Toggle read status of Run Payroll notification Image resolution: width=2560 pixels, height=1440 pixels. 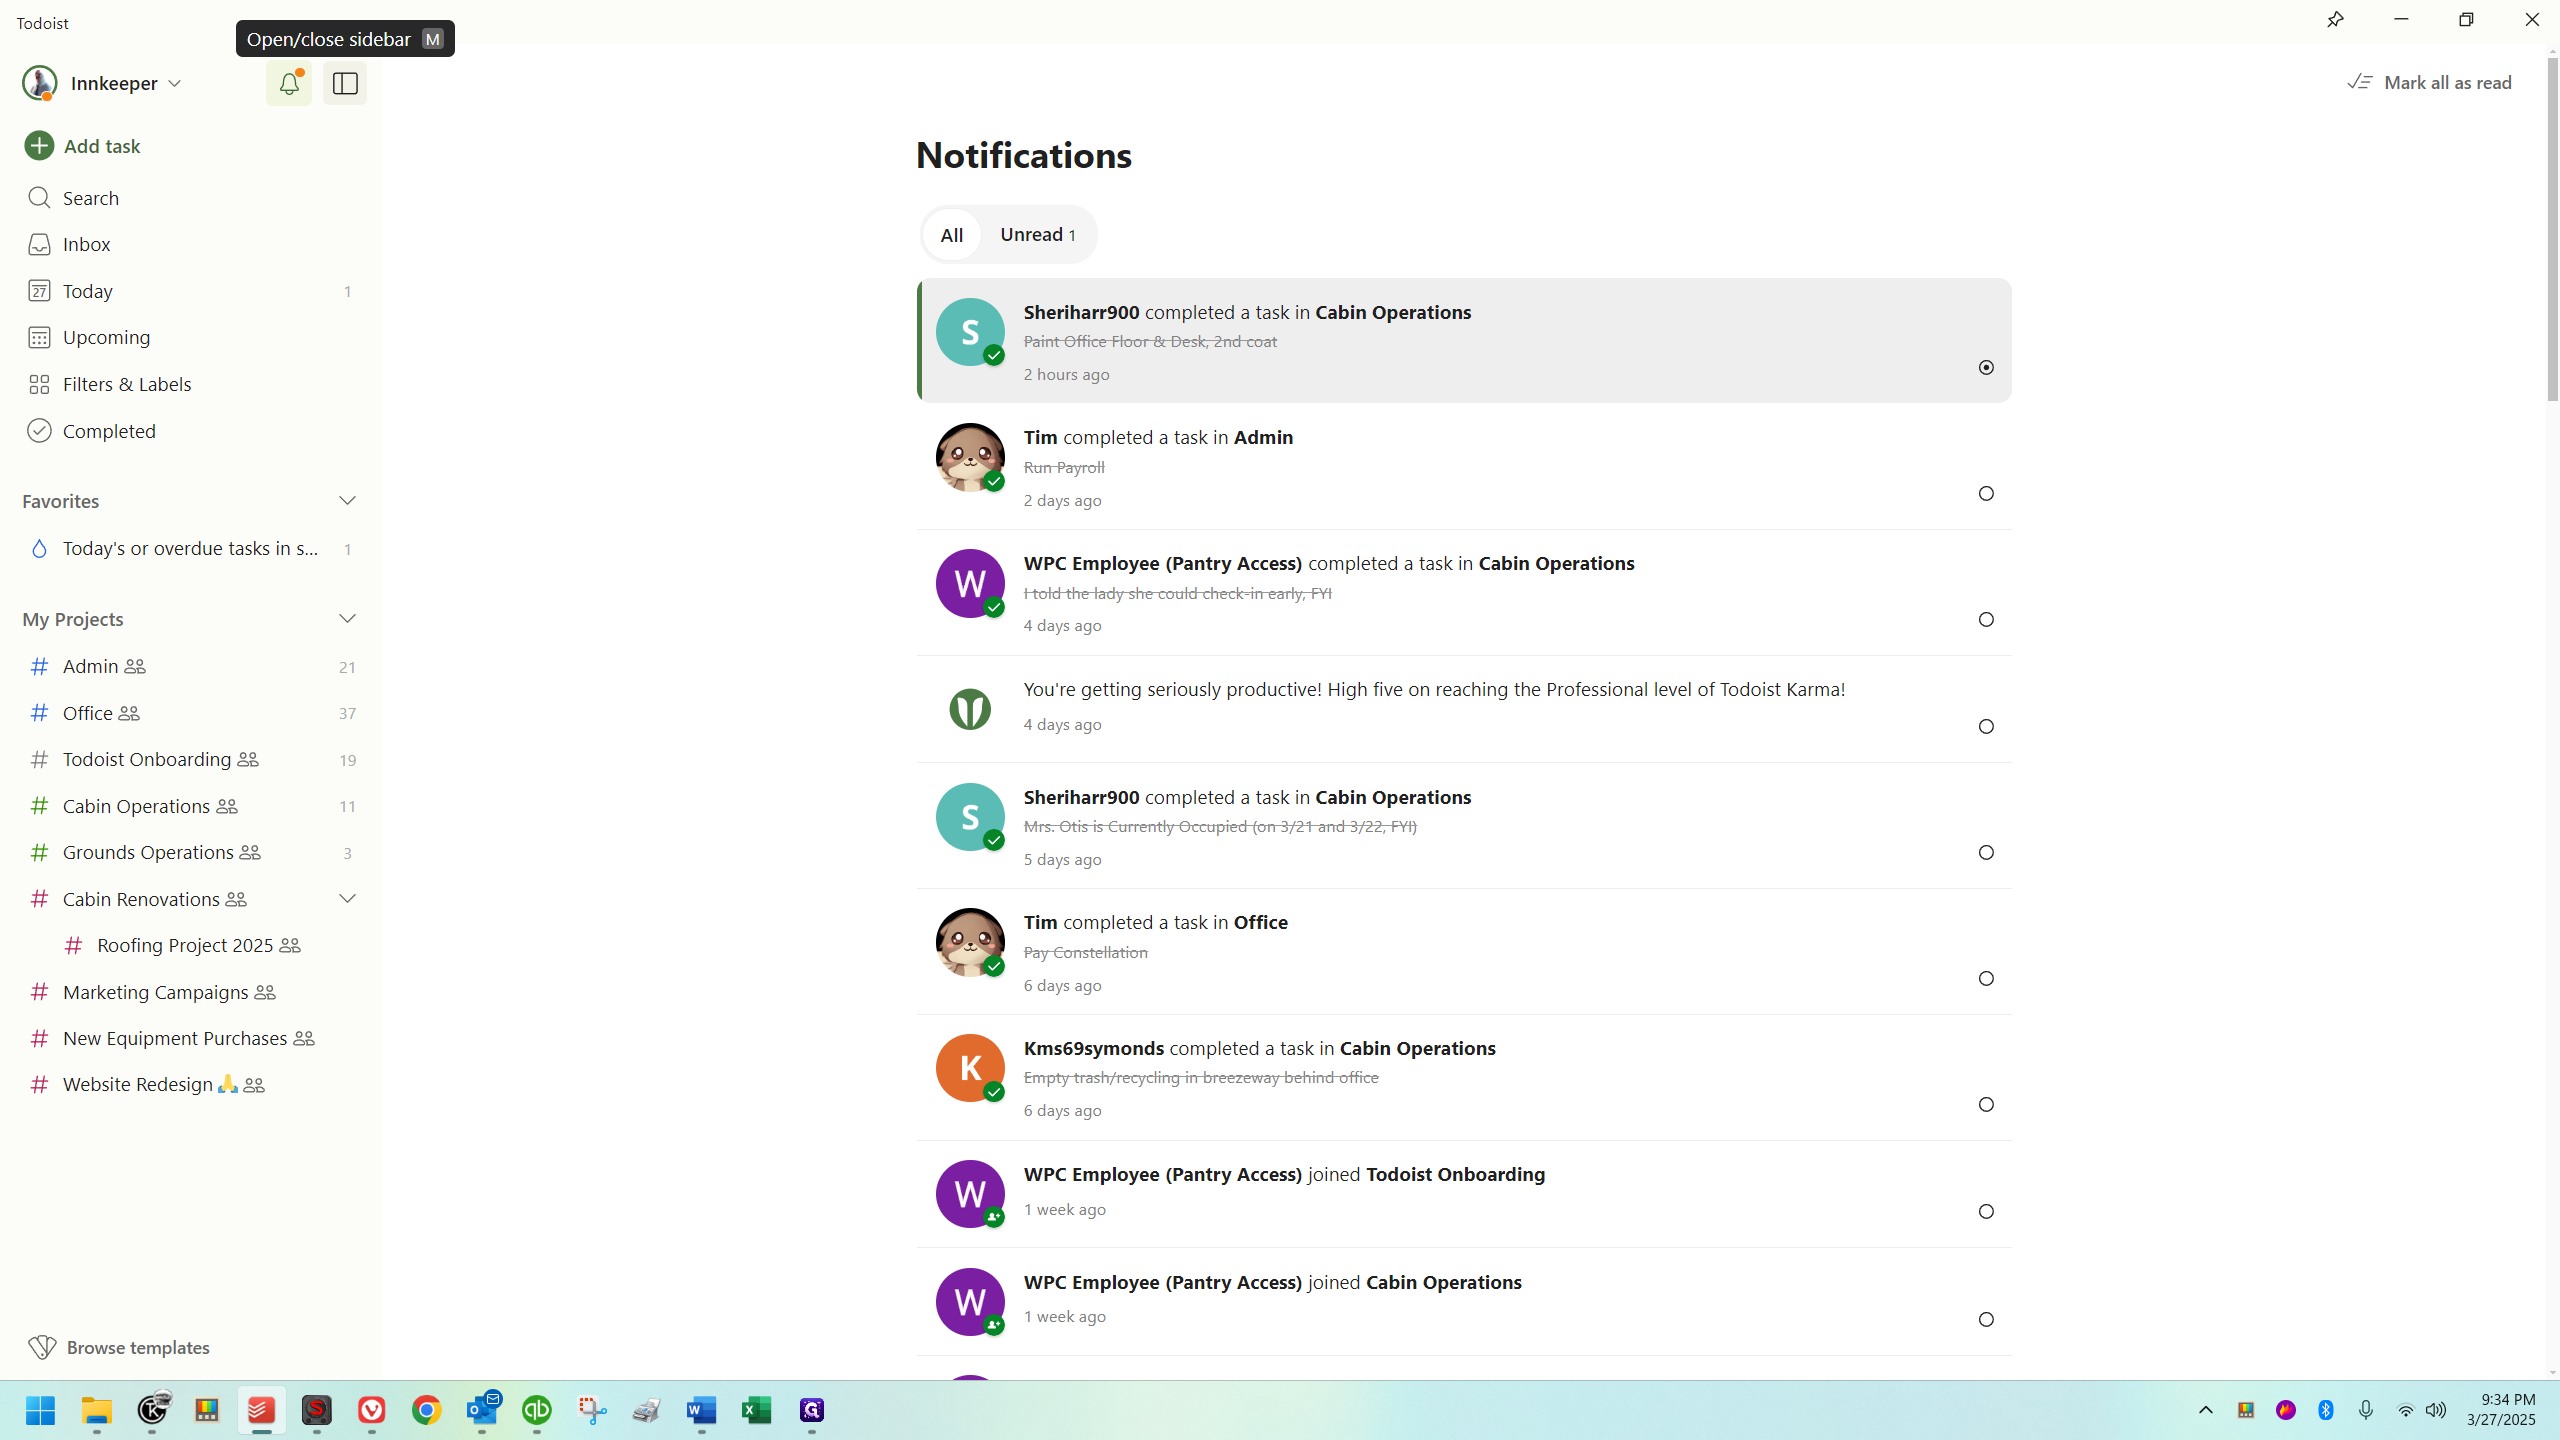click(1986, 494)
